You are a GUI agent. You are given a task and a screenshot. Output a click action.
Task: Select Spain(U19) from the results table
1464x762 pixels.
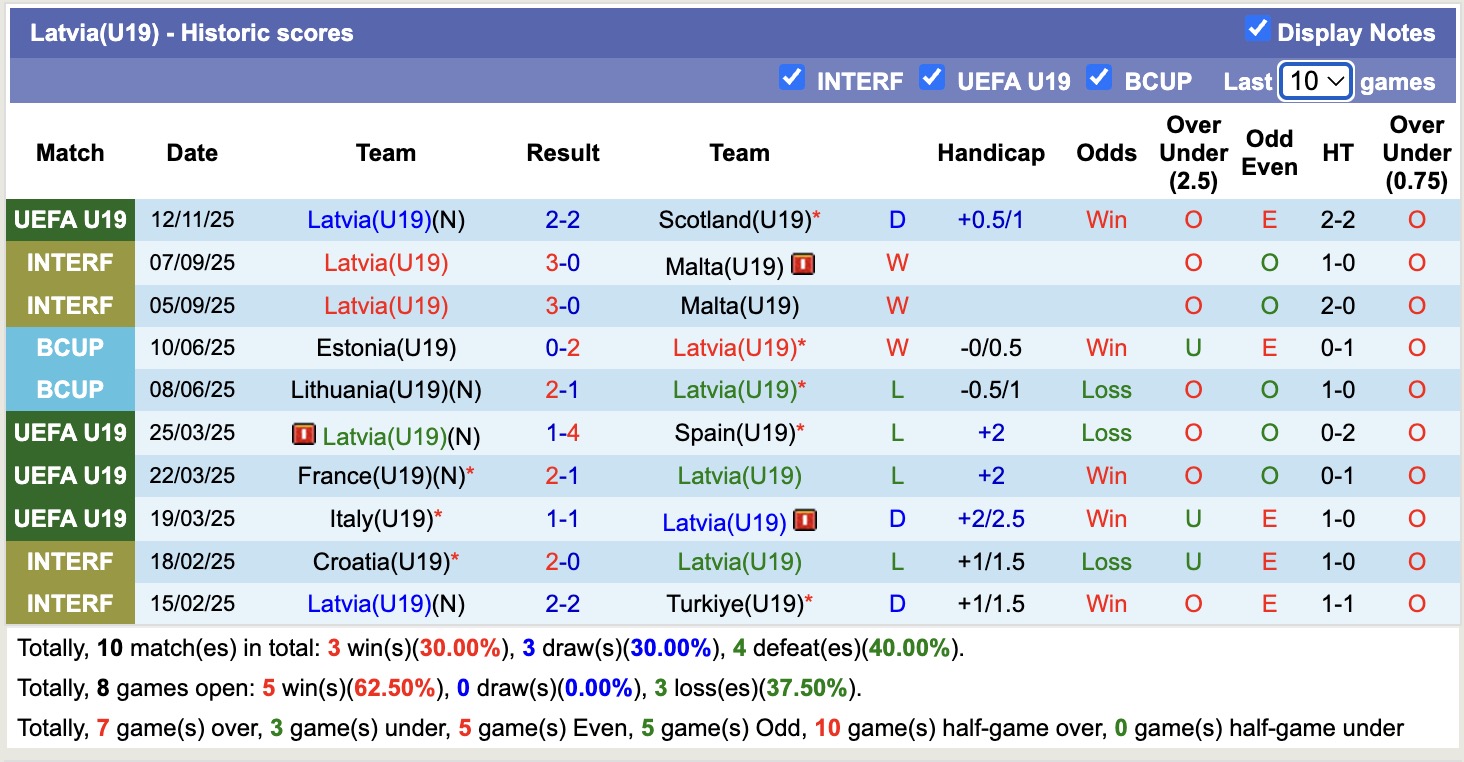[735, 434]
